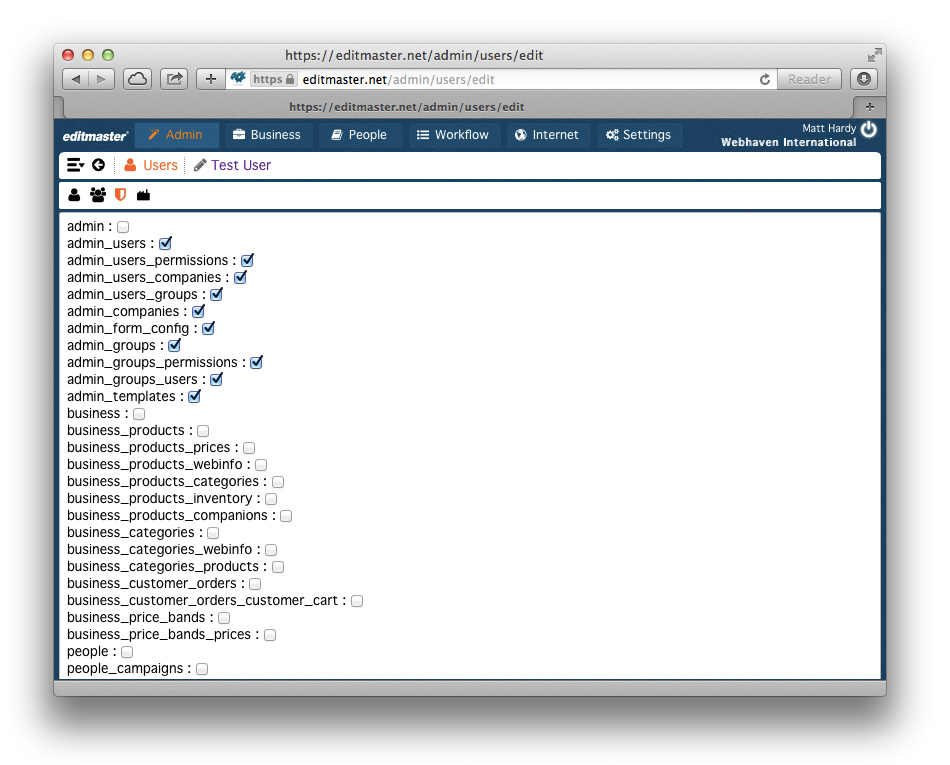Screen dimensions: 950x765
Task: Click the power logout icon
Action: point(868,130)
